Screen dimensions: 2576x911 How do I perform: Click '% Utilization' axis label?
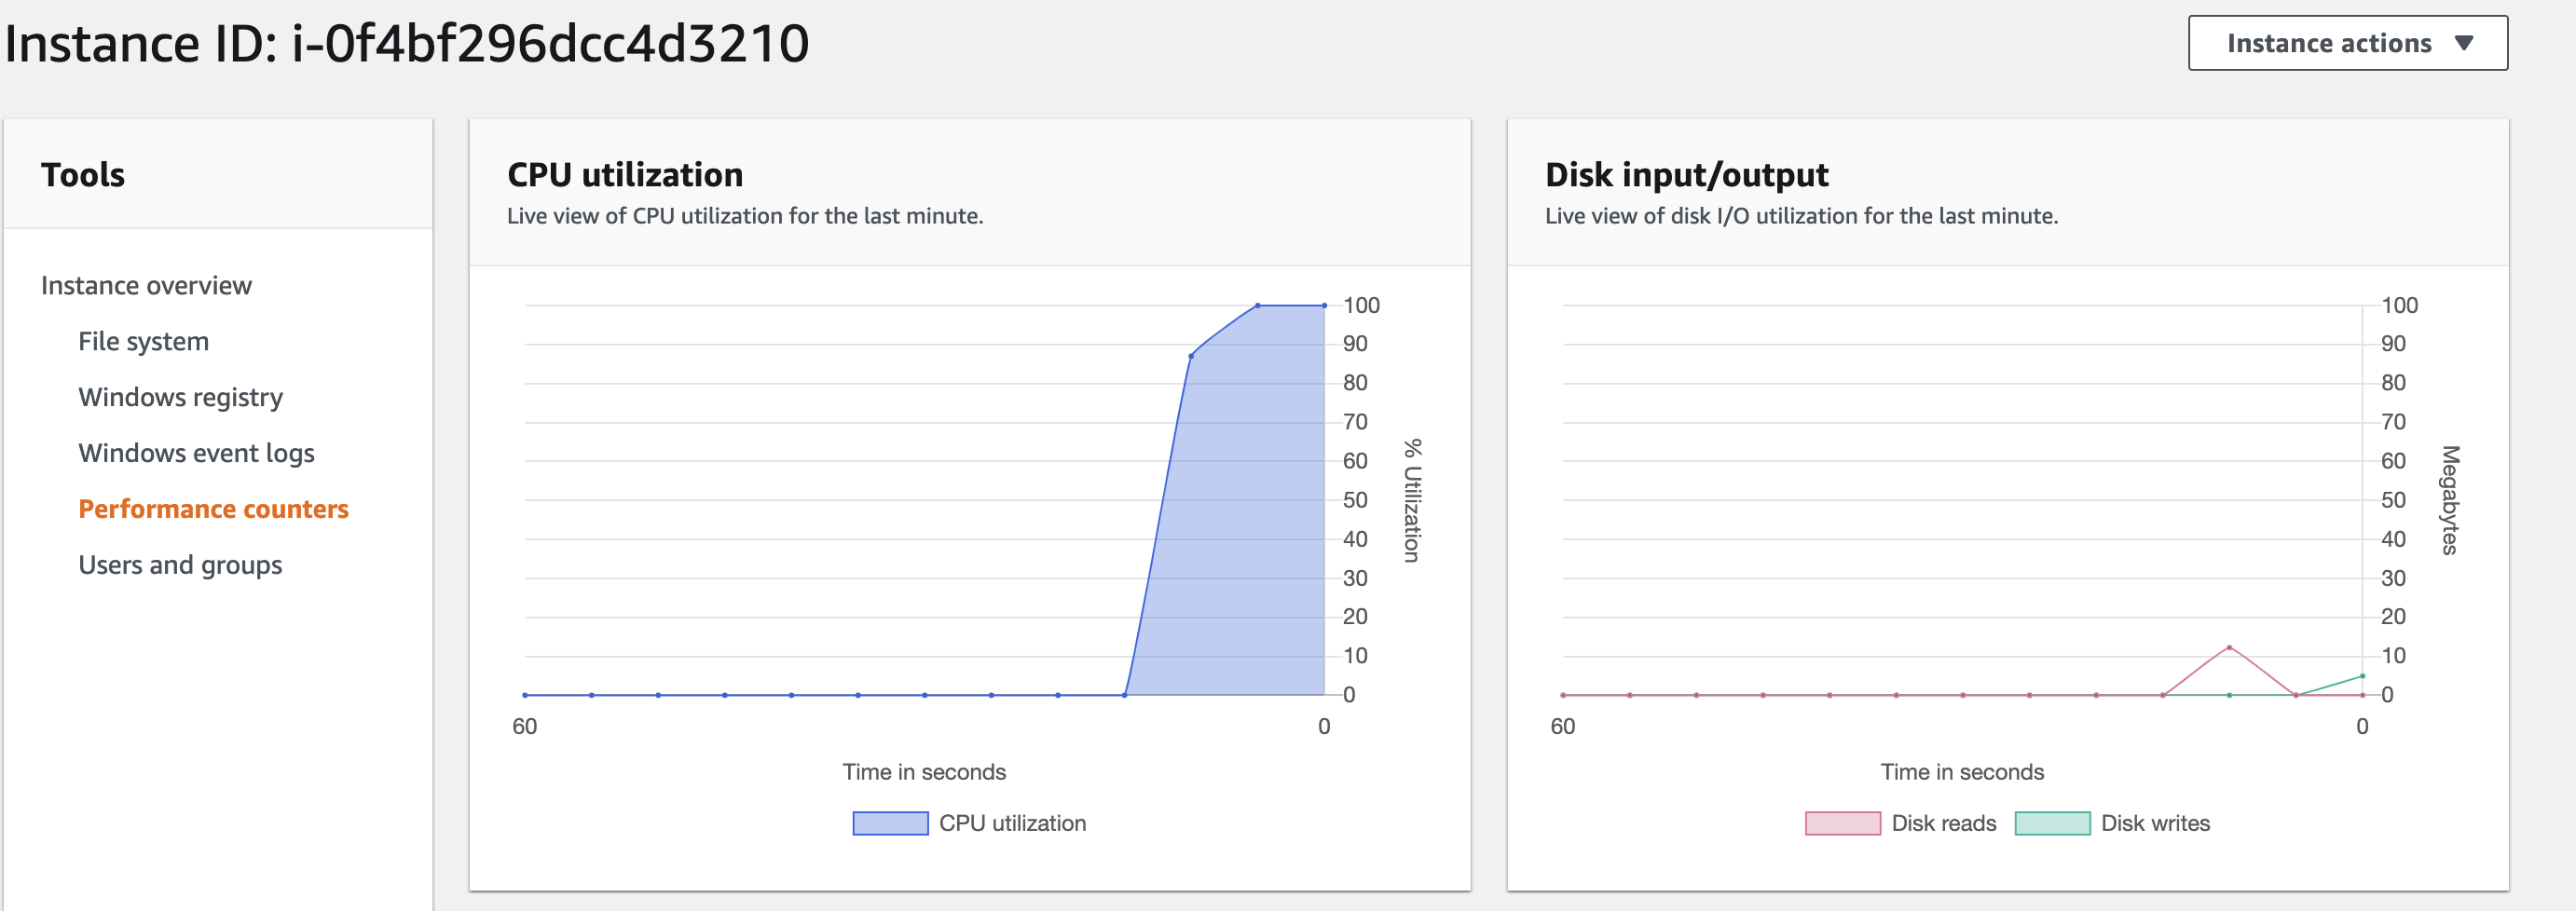coord(1411,500)
